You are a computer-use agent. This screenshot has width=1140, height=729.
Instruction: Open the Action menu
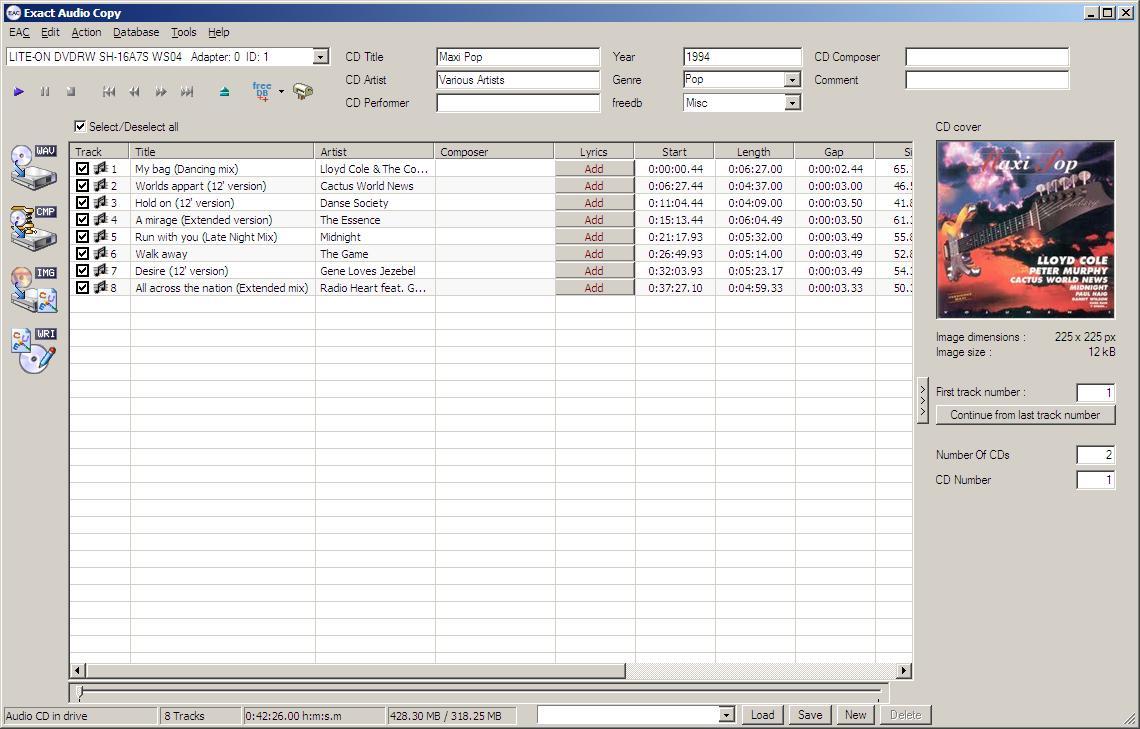(86, 32)
